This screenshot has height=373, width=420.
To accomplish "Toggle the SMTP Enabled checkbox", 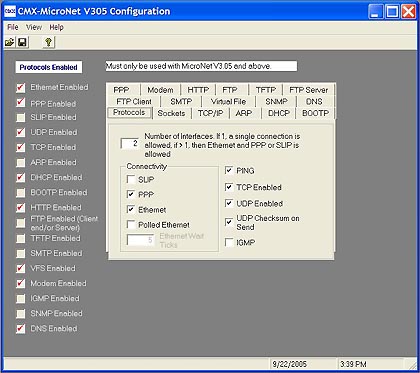I will (x=21, y=253).
